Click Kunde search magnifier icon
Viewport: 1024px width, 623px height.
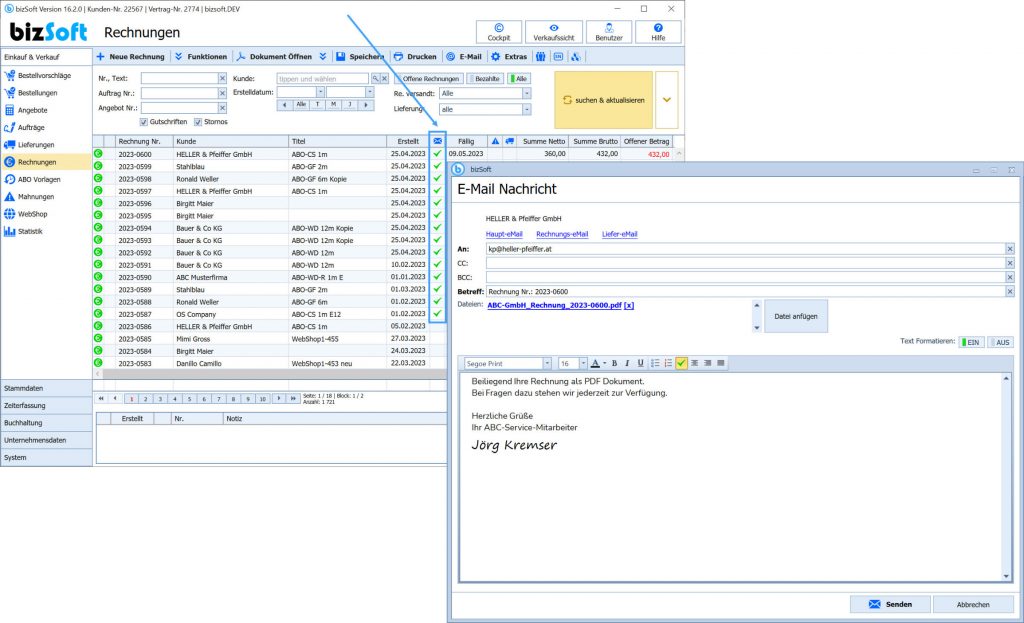[376, 79]
